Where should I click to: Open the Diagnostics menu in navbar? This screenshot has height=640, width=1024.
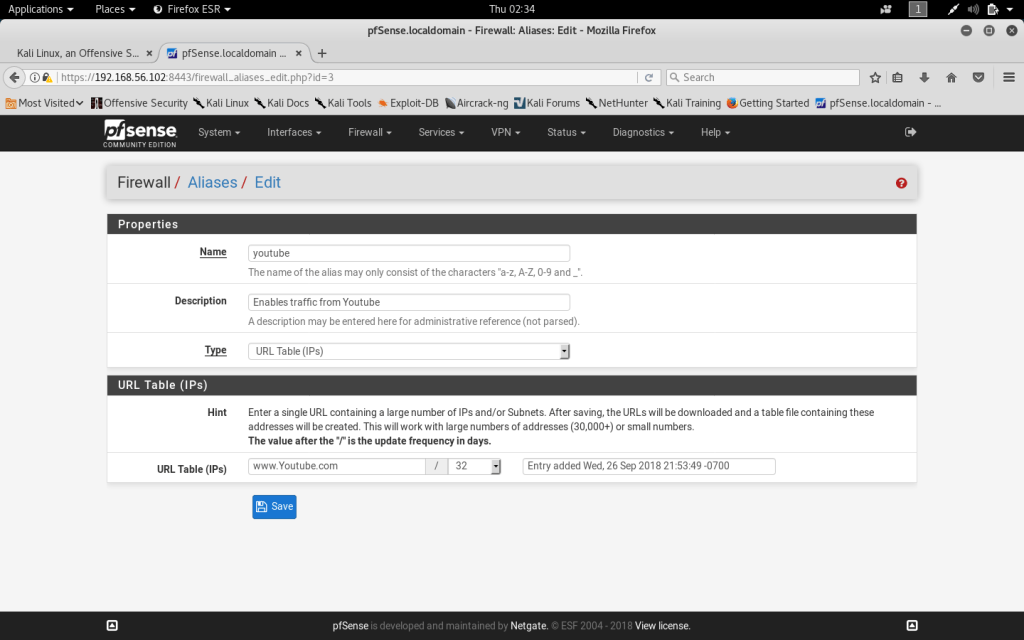click(643, 132)
